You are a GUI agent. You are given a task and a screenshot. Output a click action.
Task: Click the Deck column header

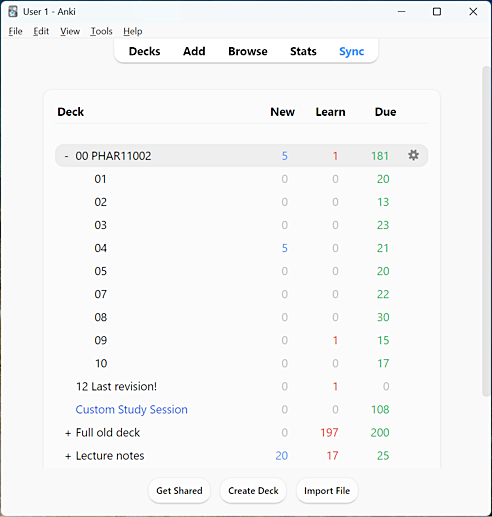tap(71, 112)
